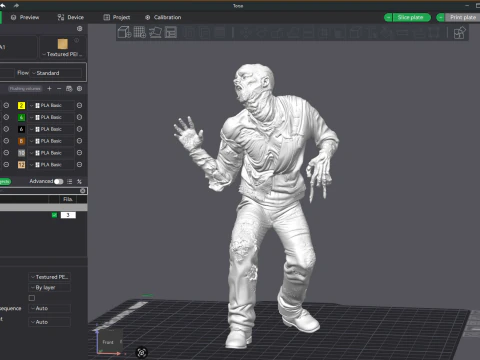Switch to the Device tab

(71, 17)
